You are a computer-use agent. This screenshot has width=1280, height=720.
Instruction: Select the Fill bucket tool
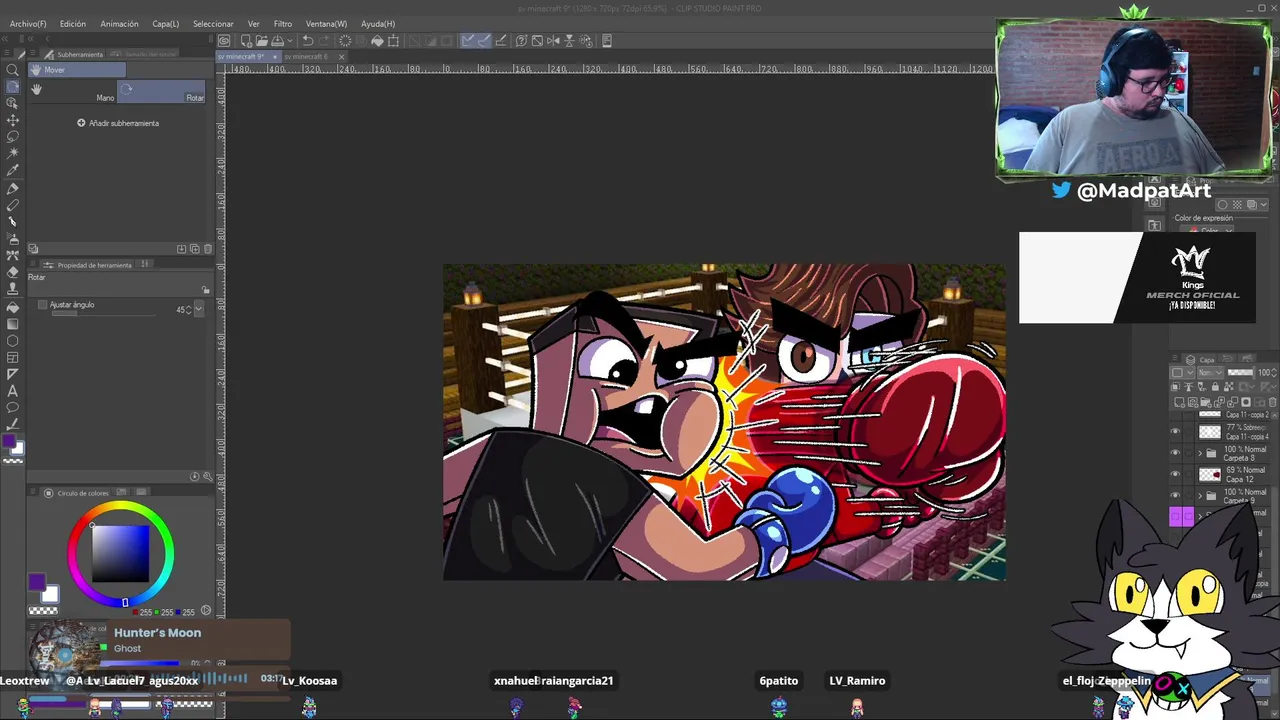[x=13, y=307]
